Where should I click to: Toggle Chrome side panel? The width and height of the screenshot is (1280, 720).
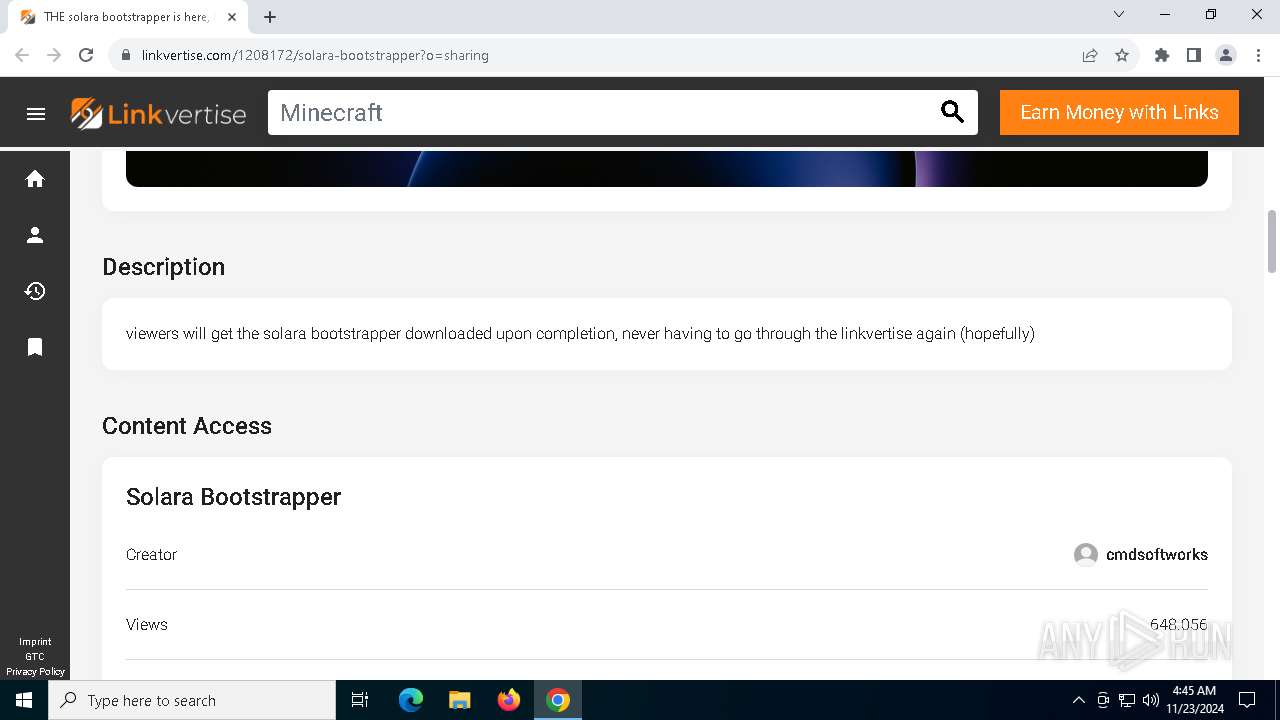[1194, 55]
